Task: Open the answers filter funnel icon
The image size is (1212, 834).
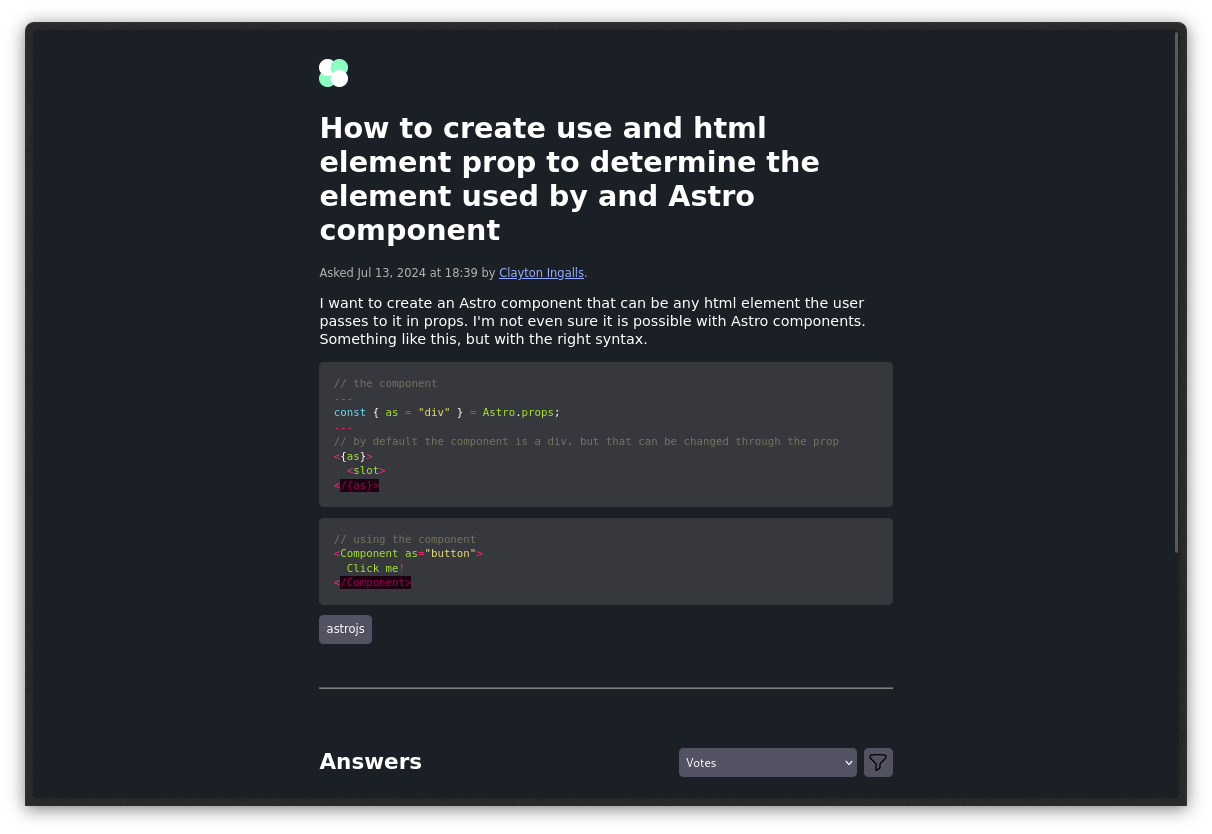Action: pos(878,763)
